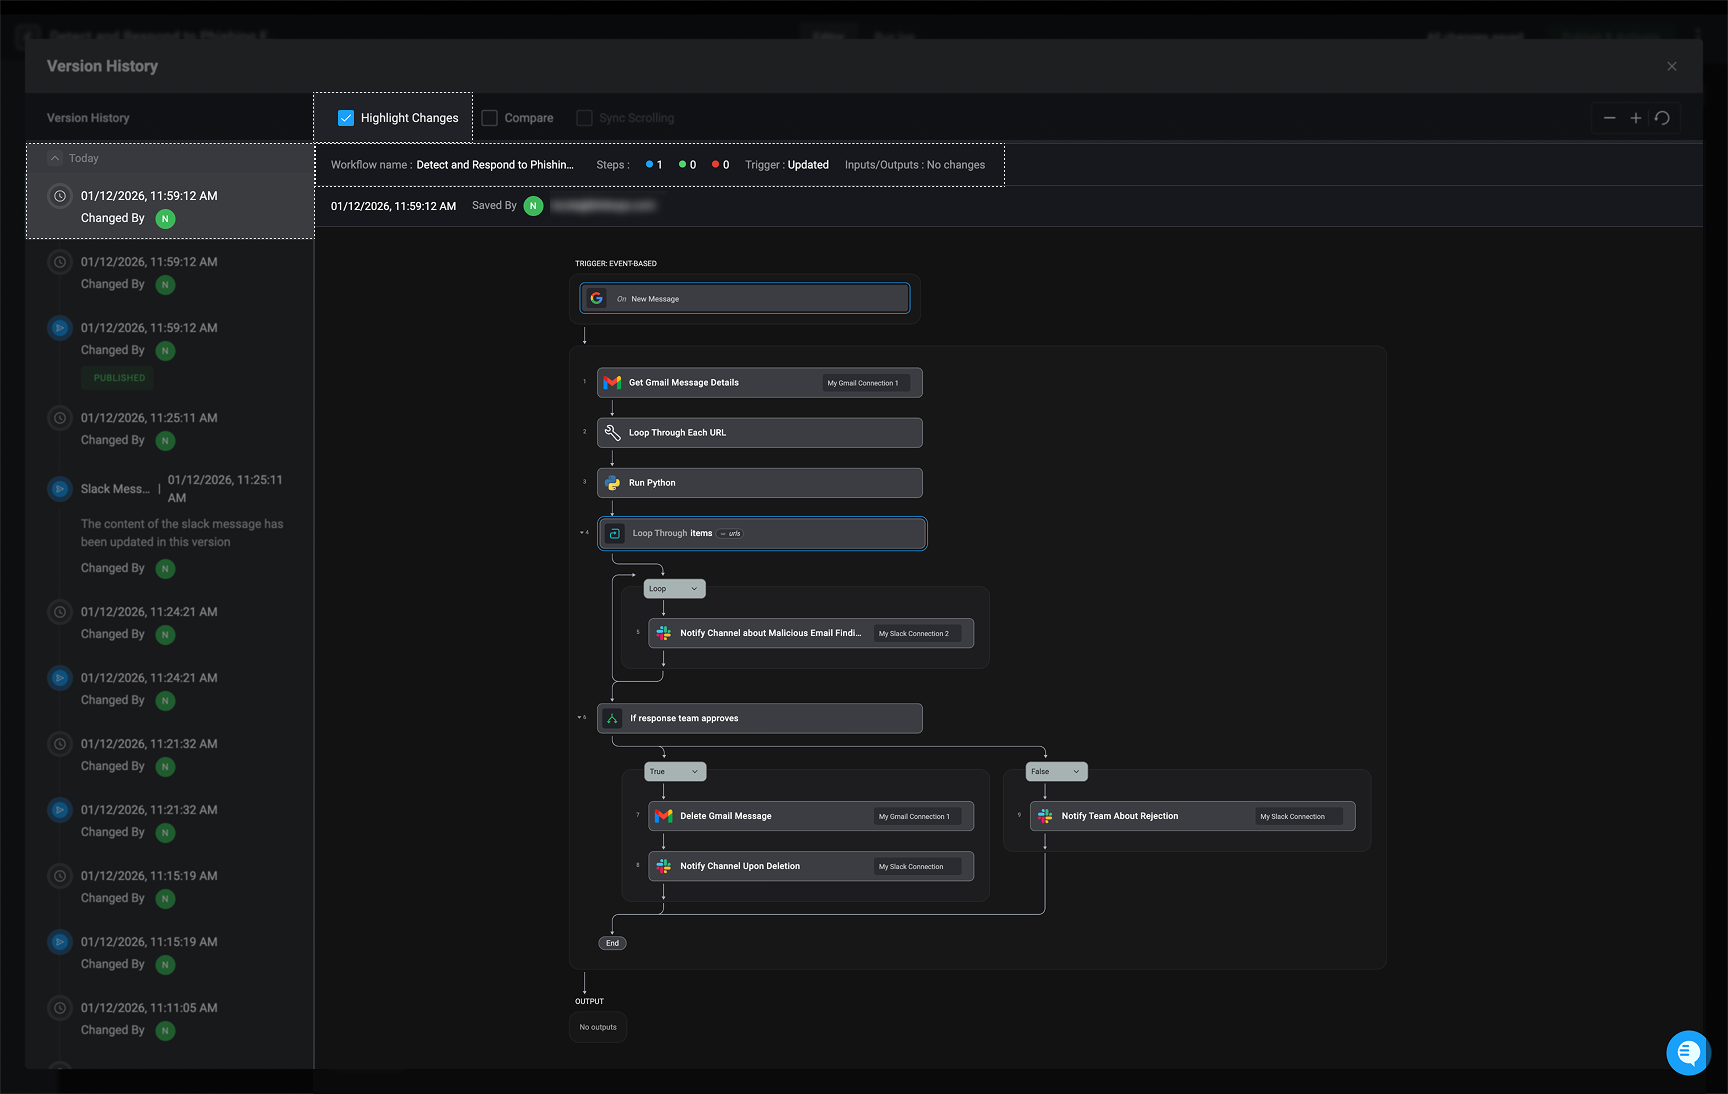Viewport: 1728px width, 1094px height.
Task: Click the urls tag on Loop Through items
Action: (x=730, y=533)
